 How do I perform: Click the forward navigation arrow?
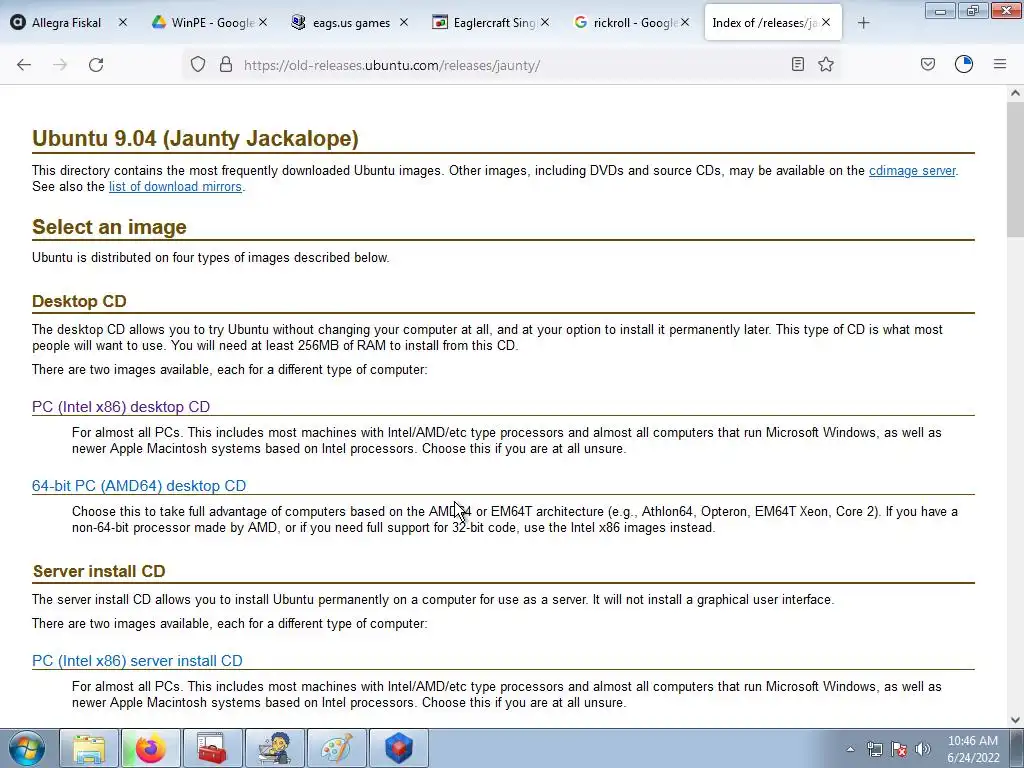(x=60, y=65)
